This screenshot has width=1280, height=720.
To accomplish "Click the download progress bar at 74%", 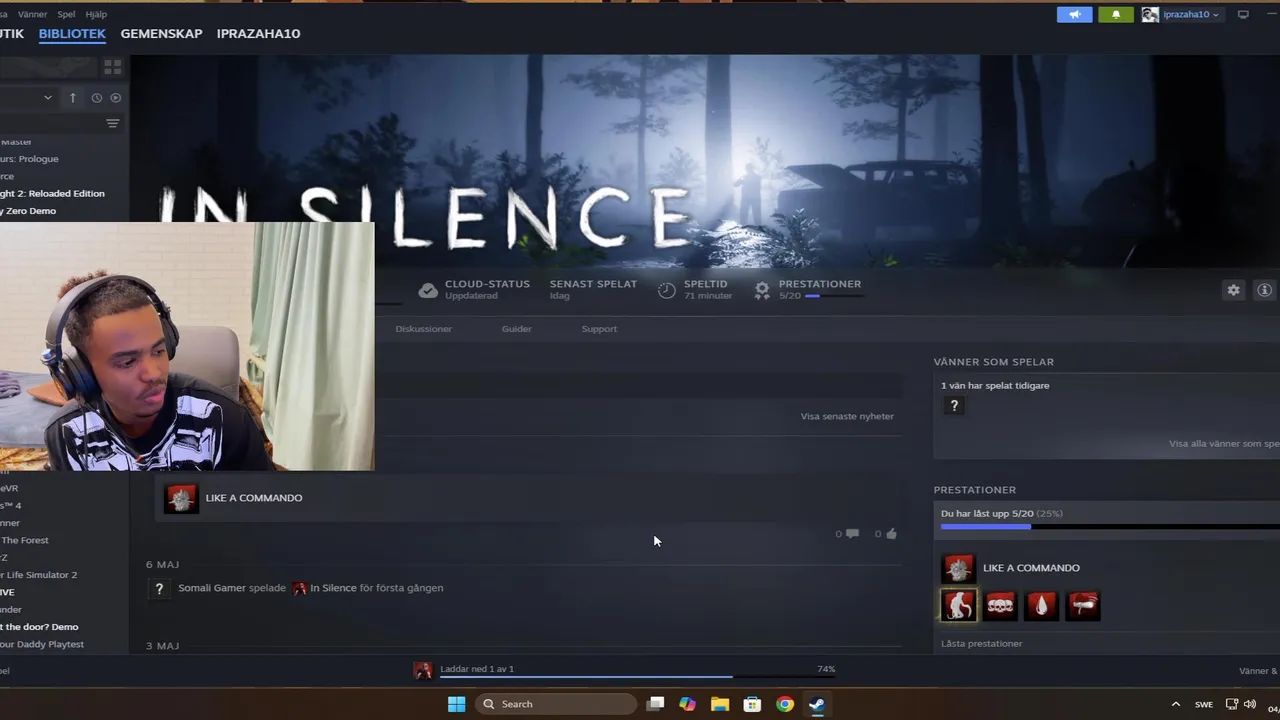I will pyautogui.click(x=637, y=677).
